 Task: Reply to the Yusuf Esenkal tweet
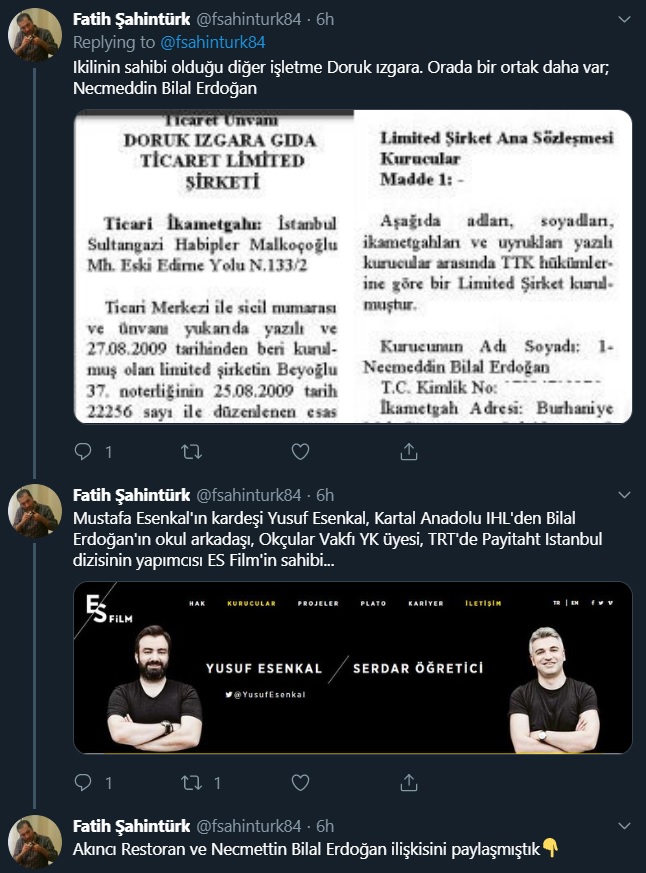[83, 783]
